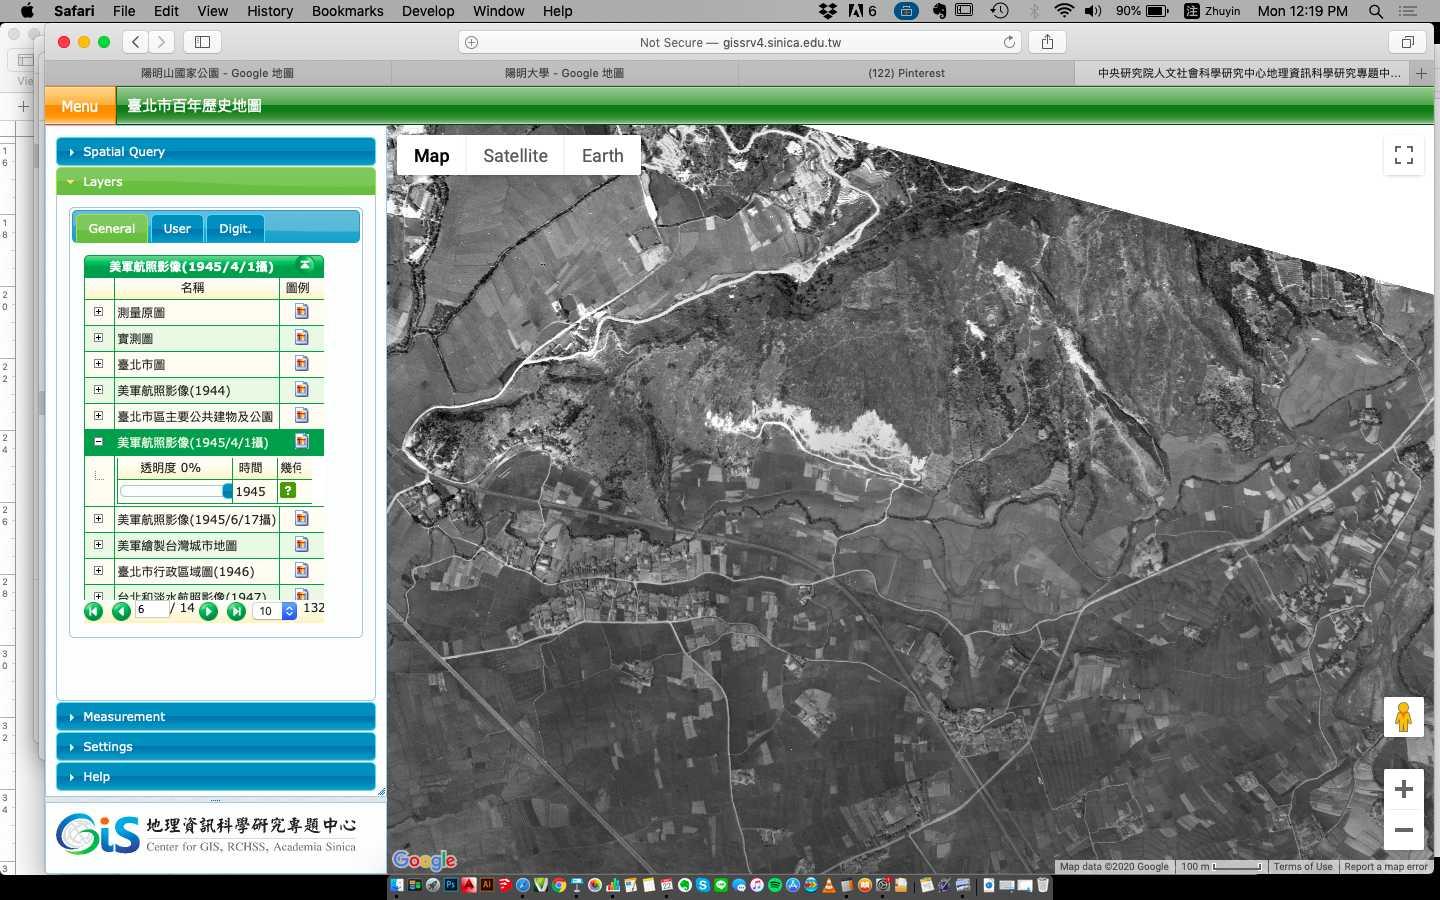Screen dimensions: 1440x900
Task: Collapse the 美軍航照影像(1945/4/1攝) layer
Action: coord(98,442)
